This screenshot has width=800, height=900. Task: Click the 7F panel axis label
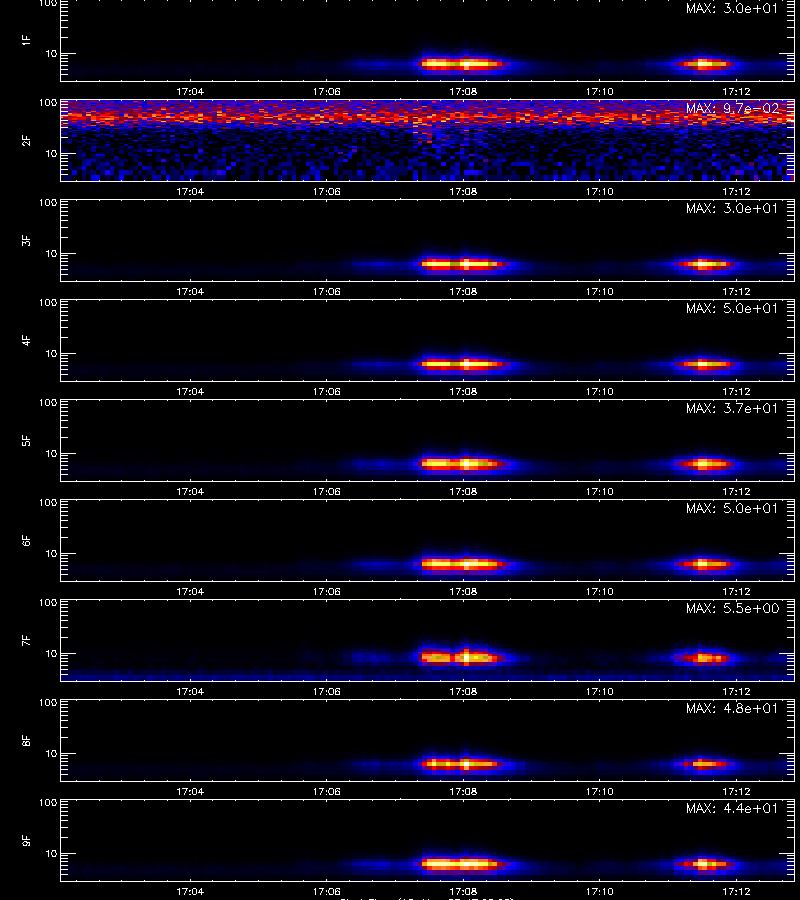[26, 640]
